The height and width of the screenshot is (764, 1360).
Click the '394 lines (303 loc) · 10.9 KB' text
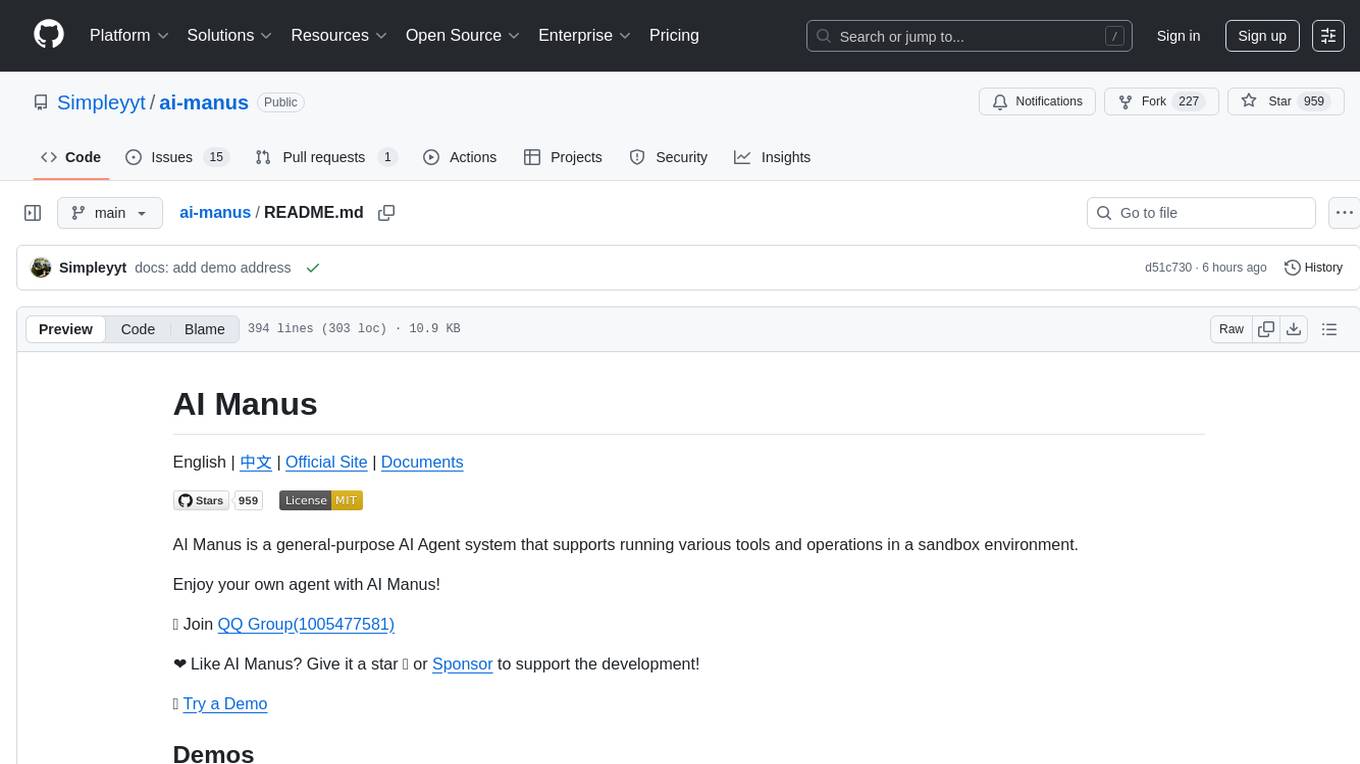coord(354,329)
